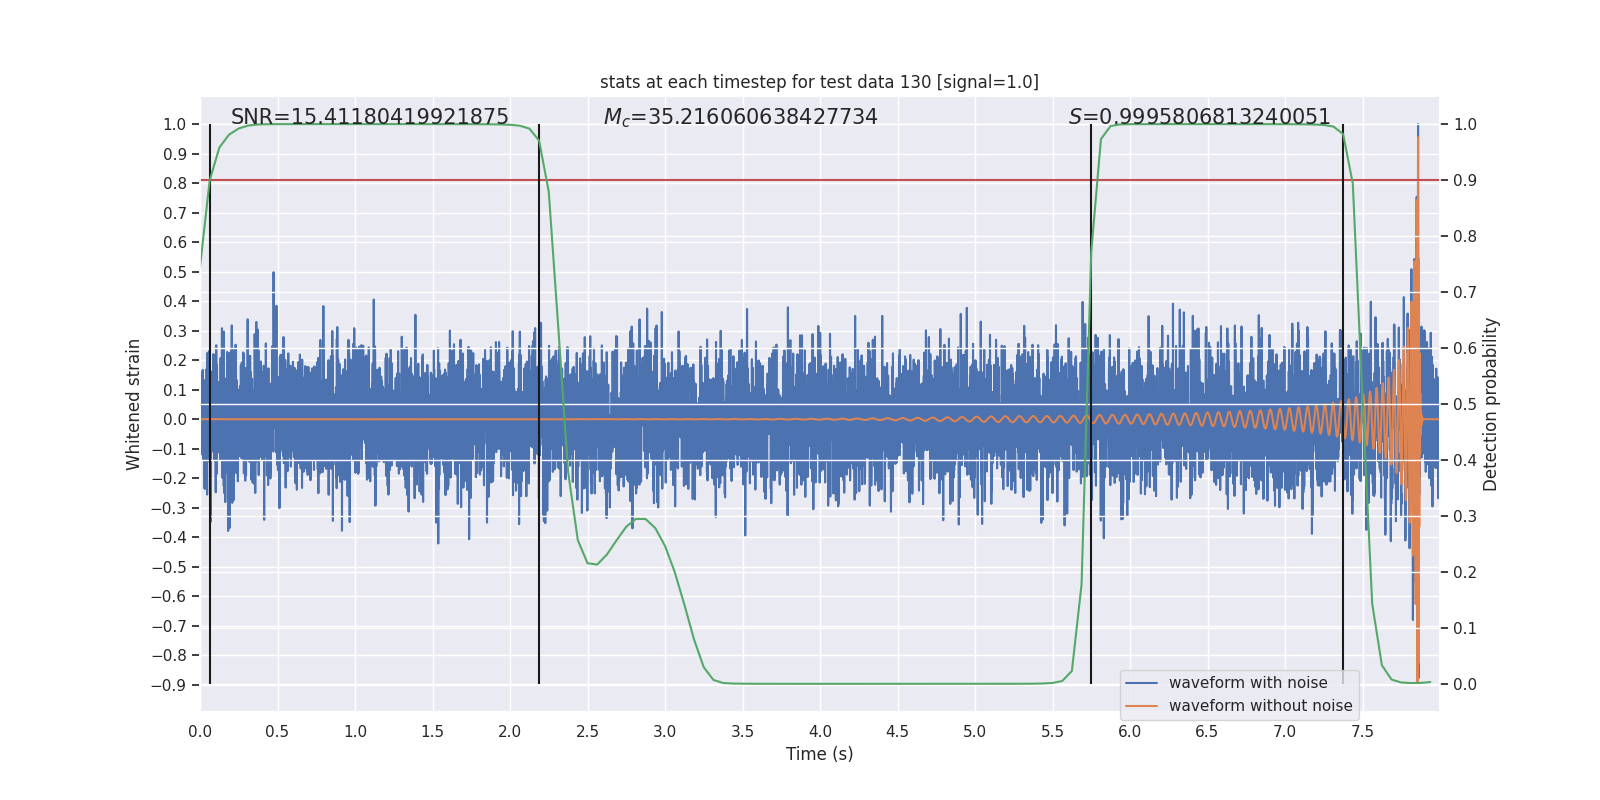Click the 'Detection probability' axis label
The width and height of the screenshot is (1600, 800).
coord(1491,404)
